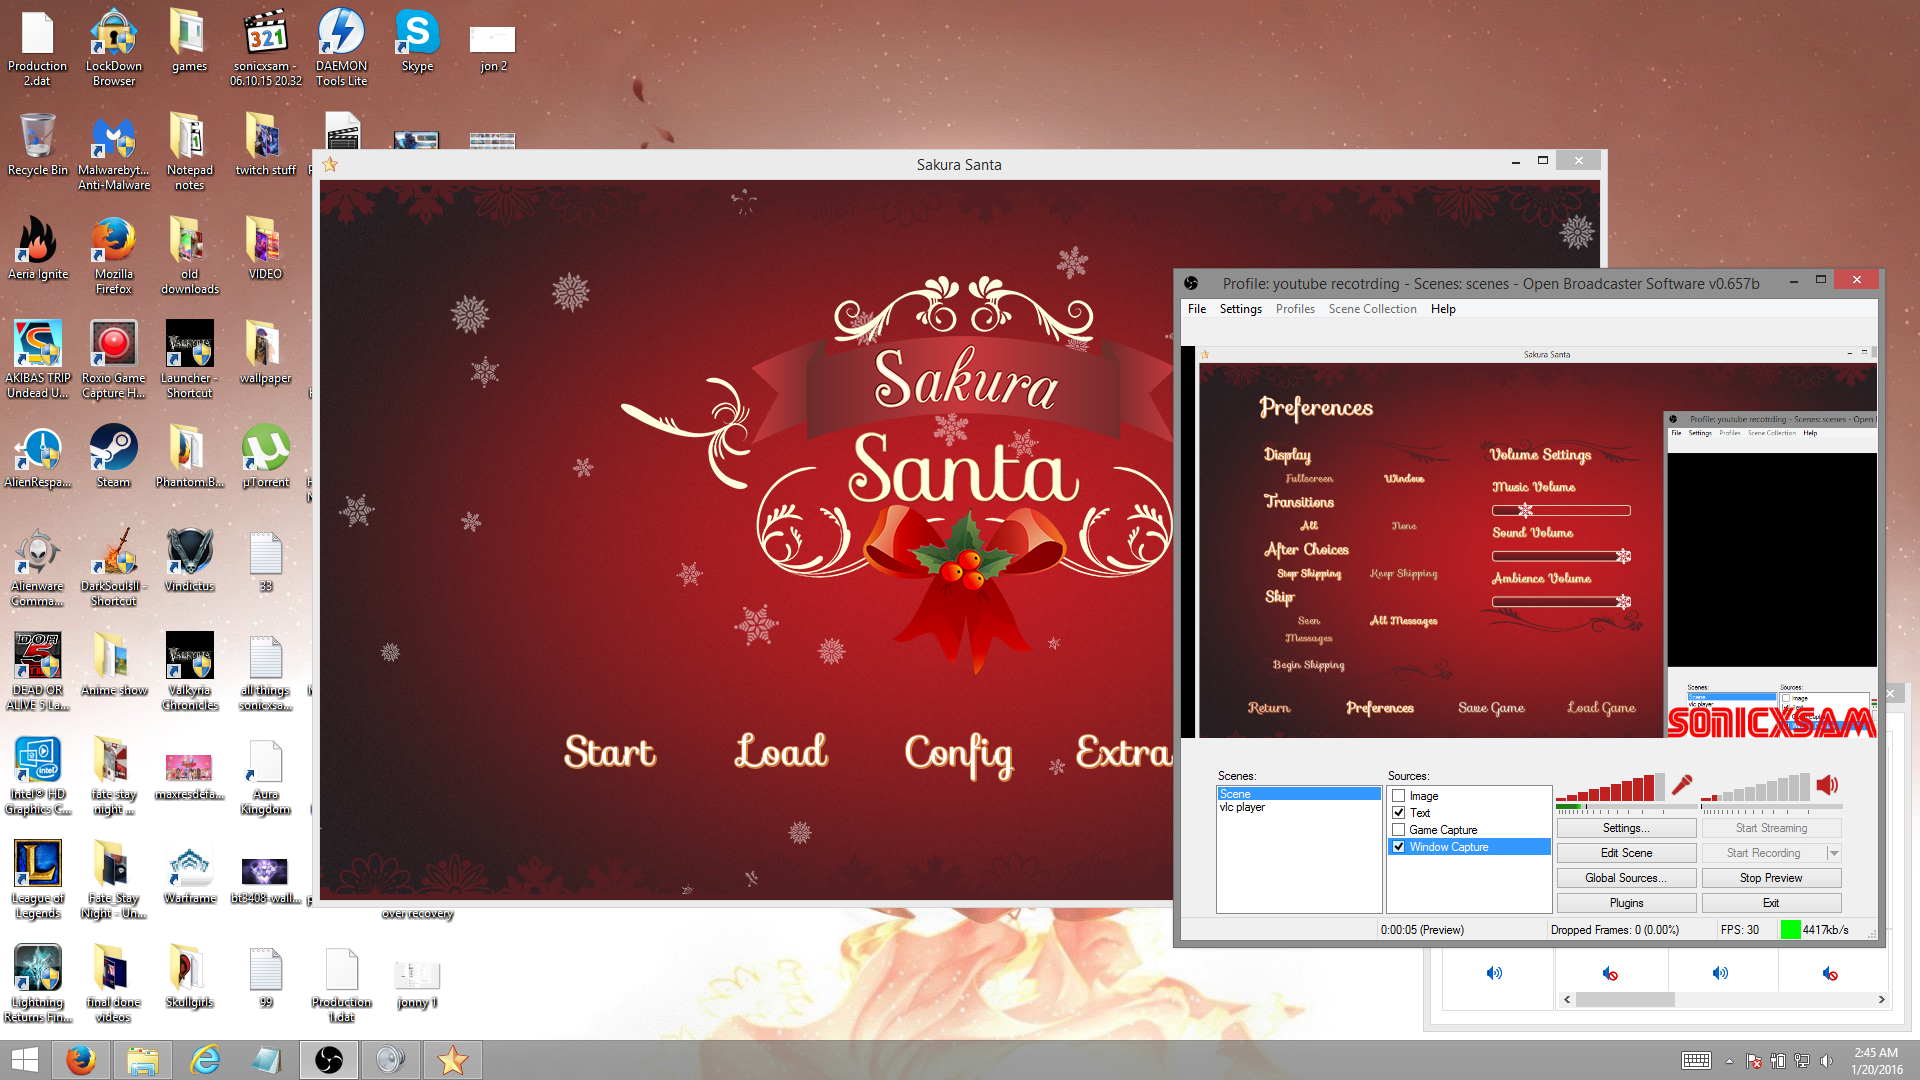Click the OBS taskbar button
This screenshot has height=1080, width=1920.
[329, 1060]
